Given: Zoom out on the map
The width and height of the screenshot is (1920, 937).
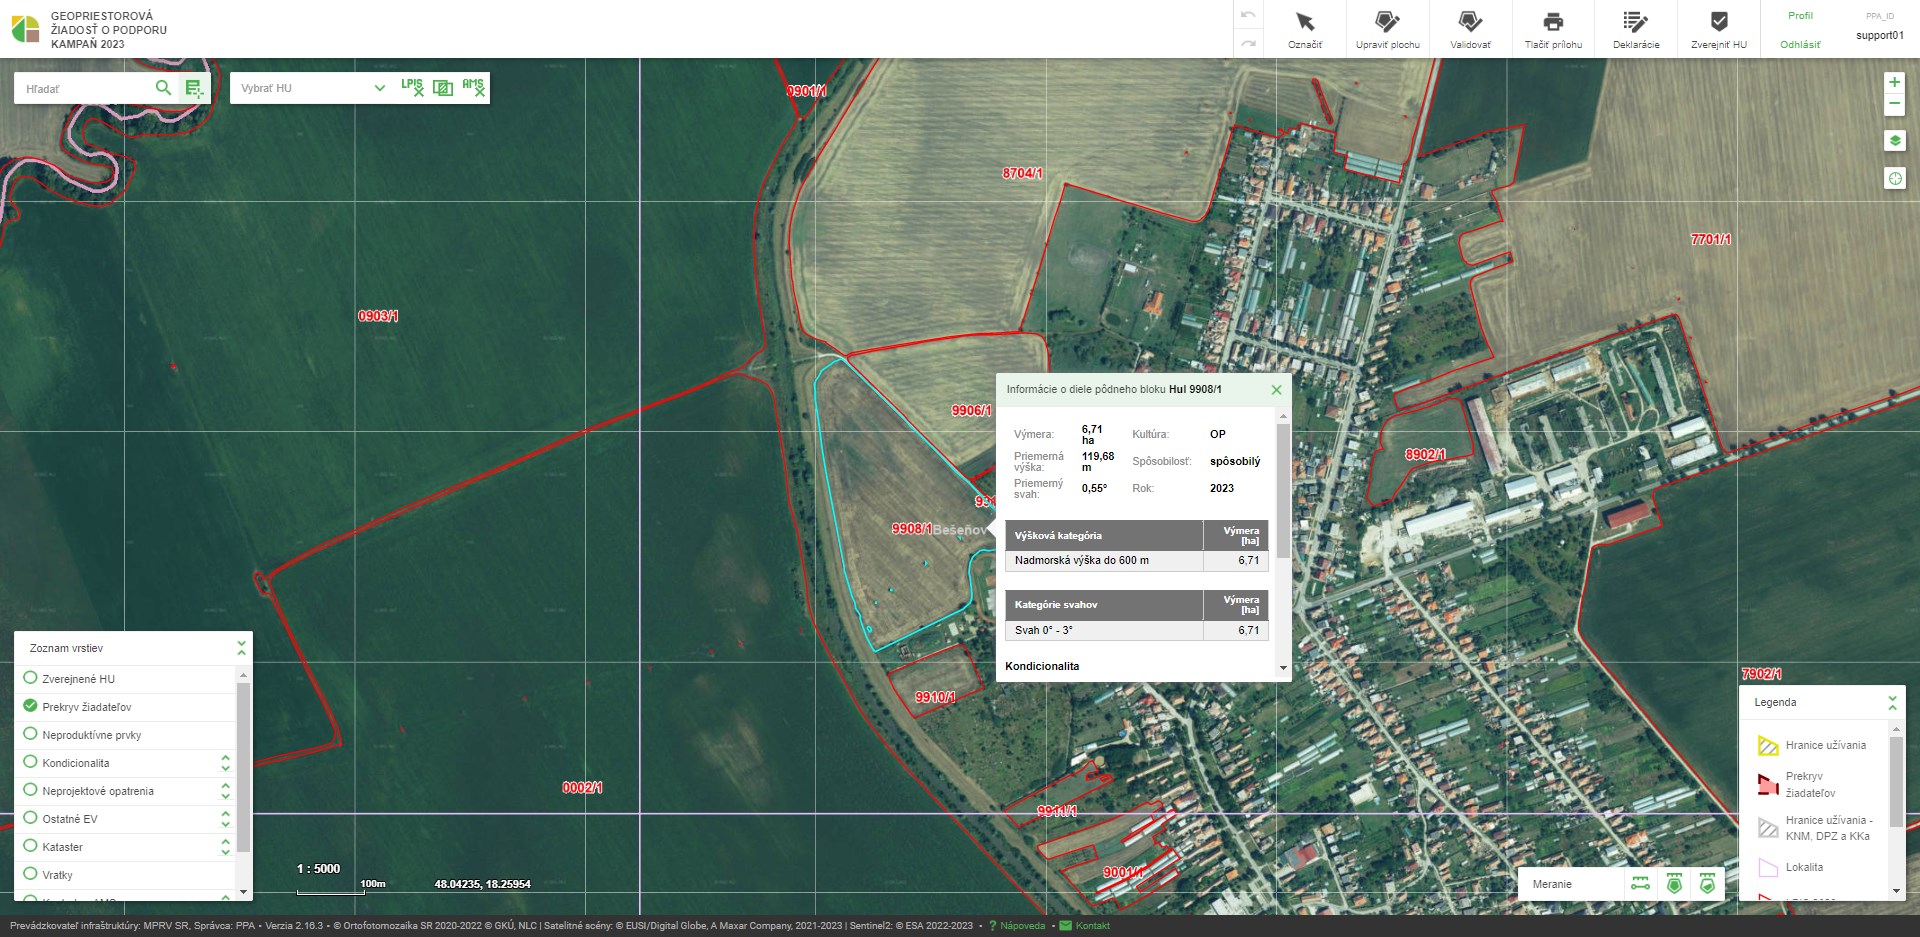Looking at the screenshot, I should 1894,103.
